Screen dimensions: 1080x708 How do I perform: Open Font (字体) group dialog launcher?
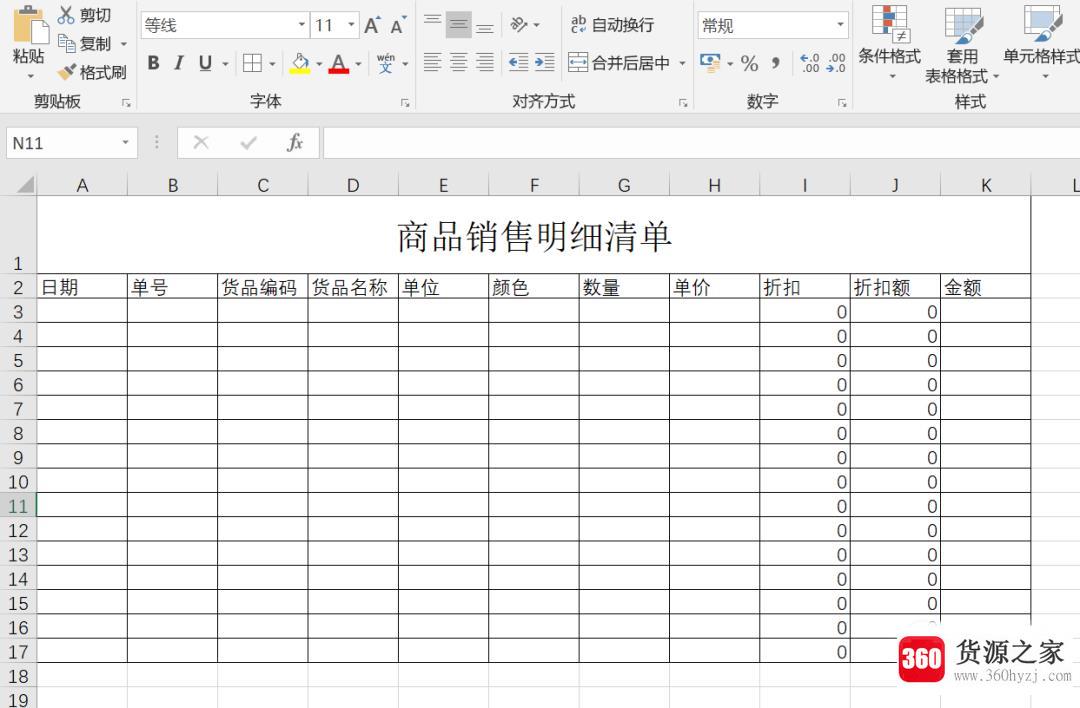click(x=405, y=103)
